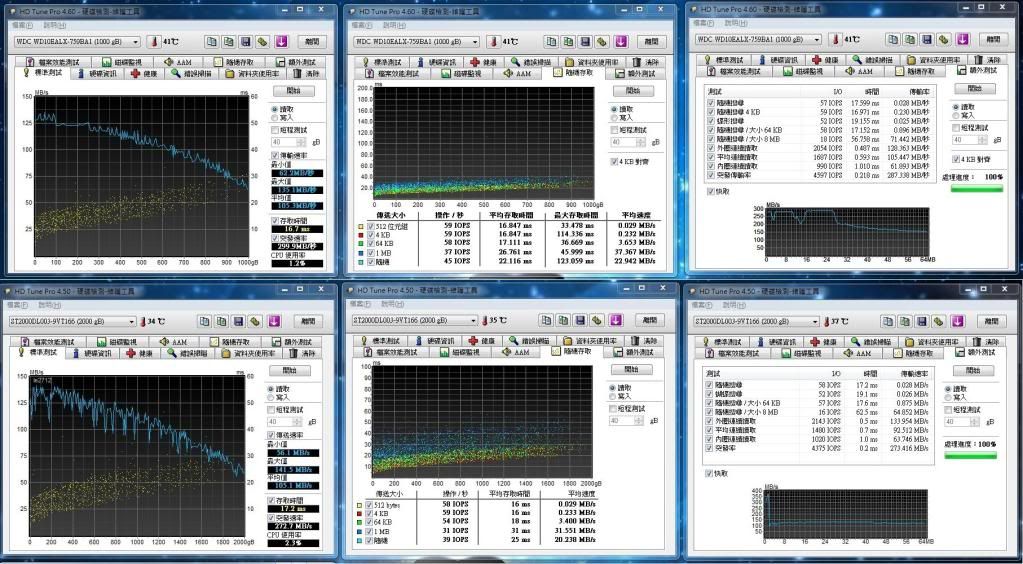Open drive dropdown in ST2000 35℃ window
1023x564 pixels.
click(474, 321)
